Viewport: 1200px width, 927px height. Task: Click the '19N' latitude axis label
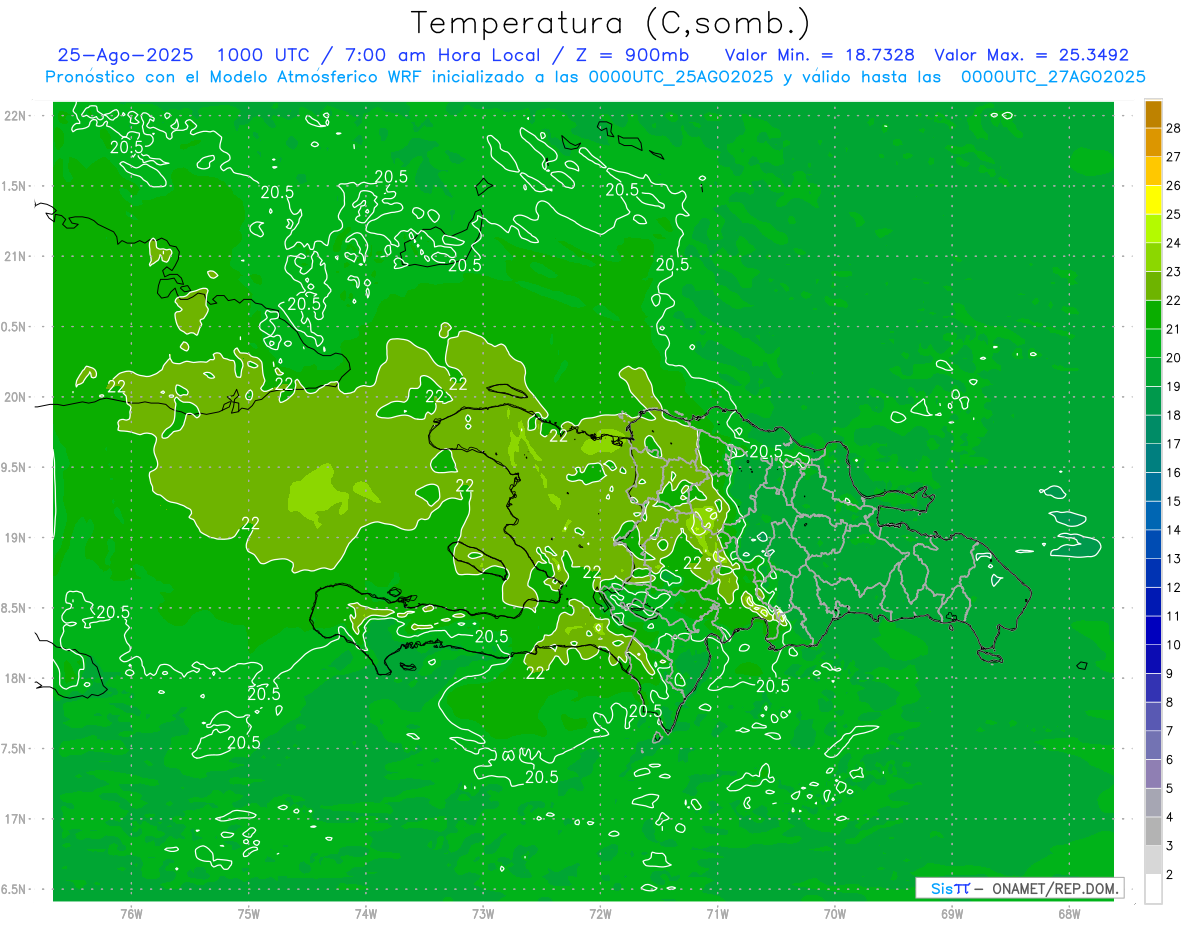click(x=17, y=538)
